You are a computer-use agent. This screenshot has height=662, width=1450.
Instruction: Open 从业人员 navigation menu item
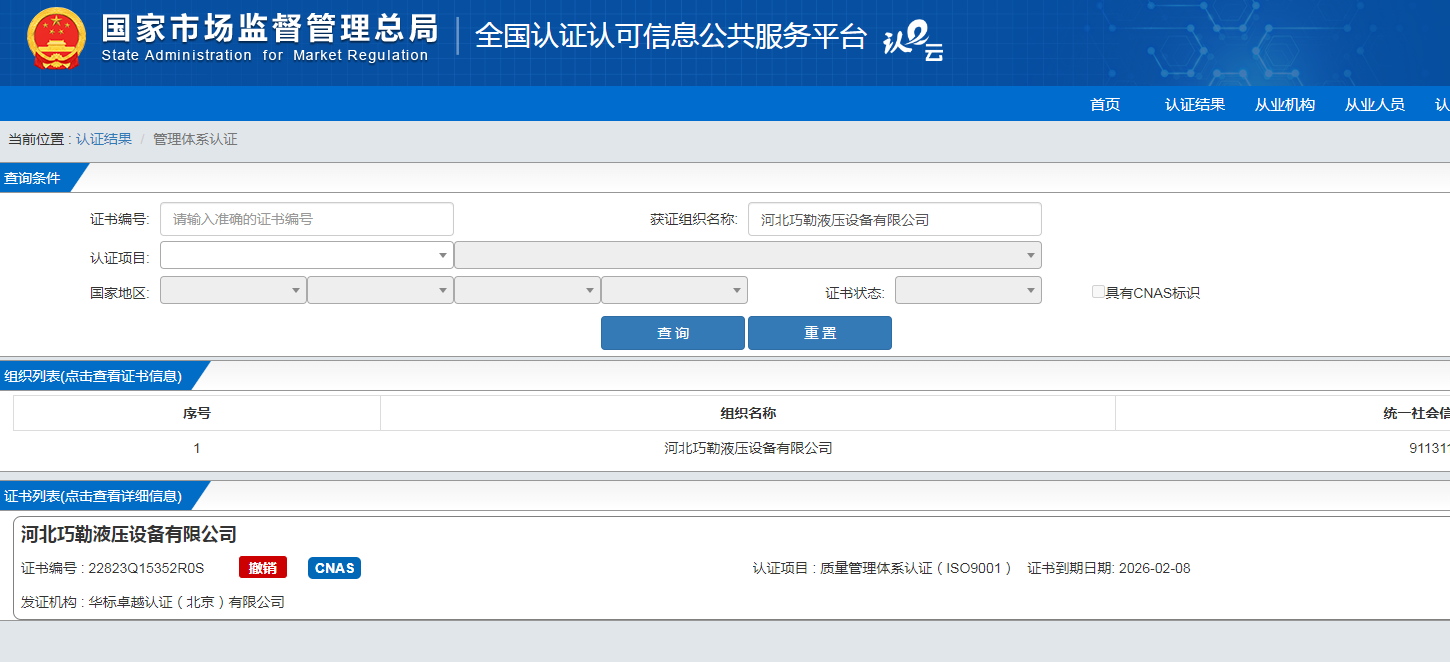(1375, 104)
